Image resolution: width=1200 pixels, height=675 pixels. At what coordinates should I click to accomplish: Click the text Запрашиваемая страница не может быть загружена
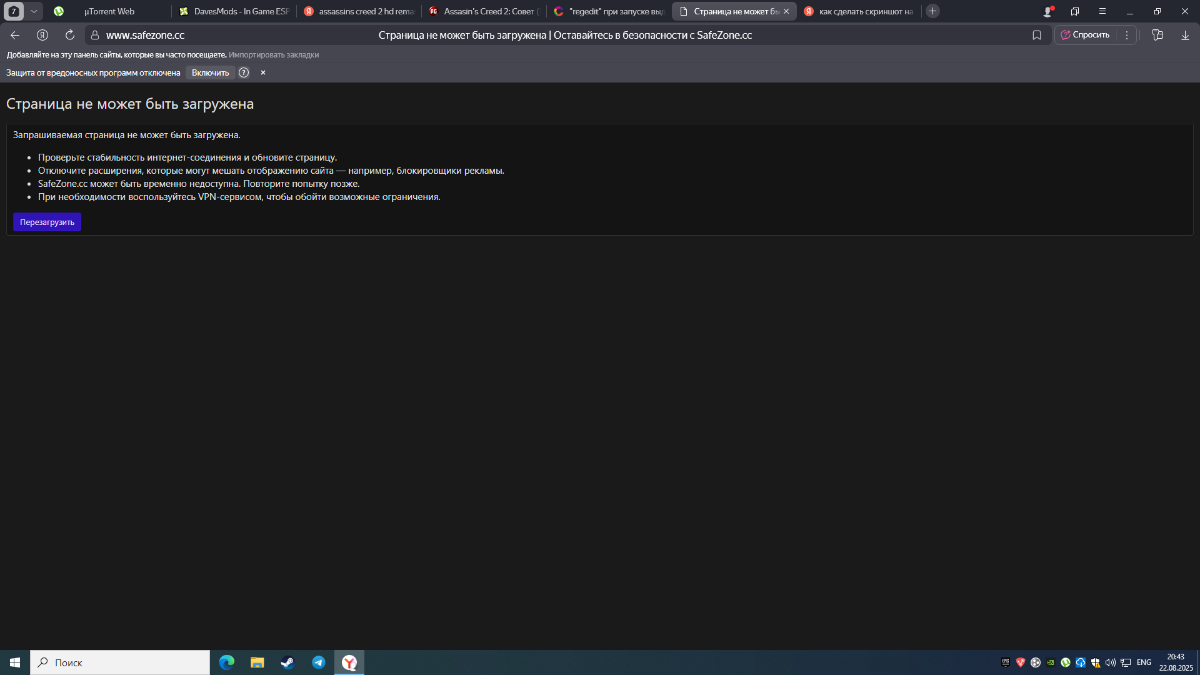tap(126, 135)
